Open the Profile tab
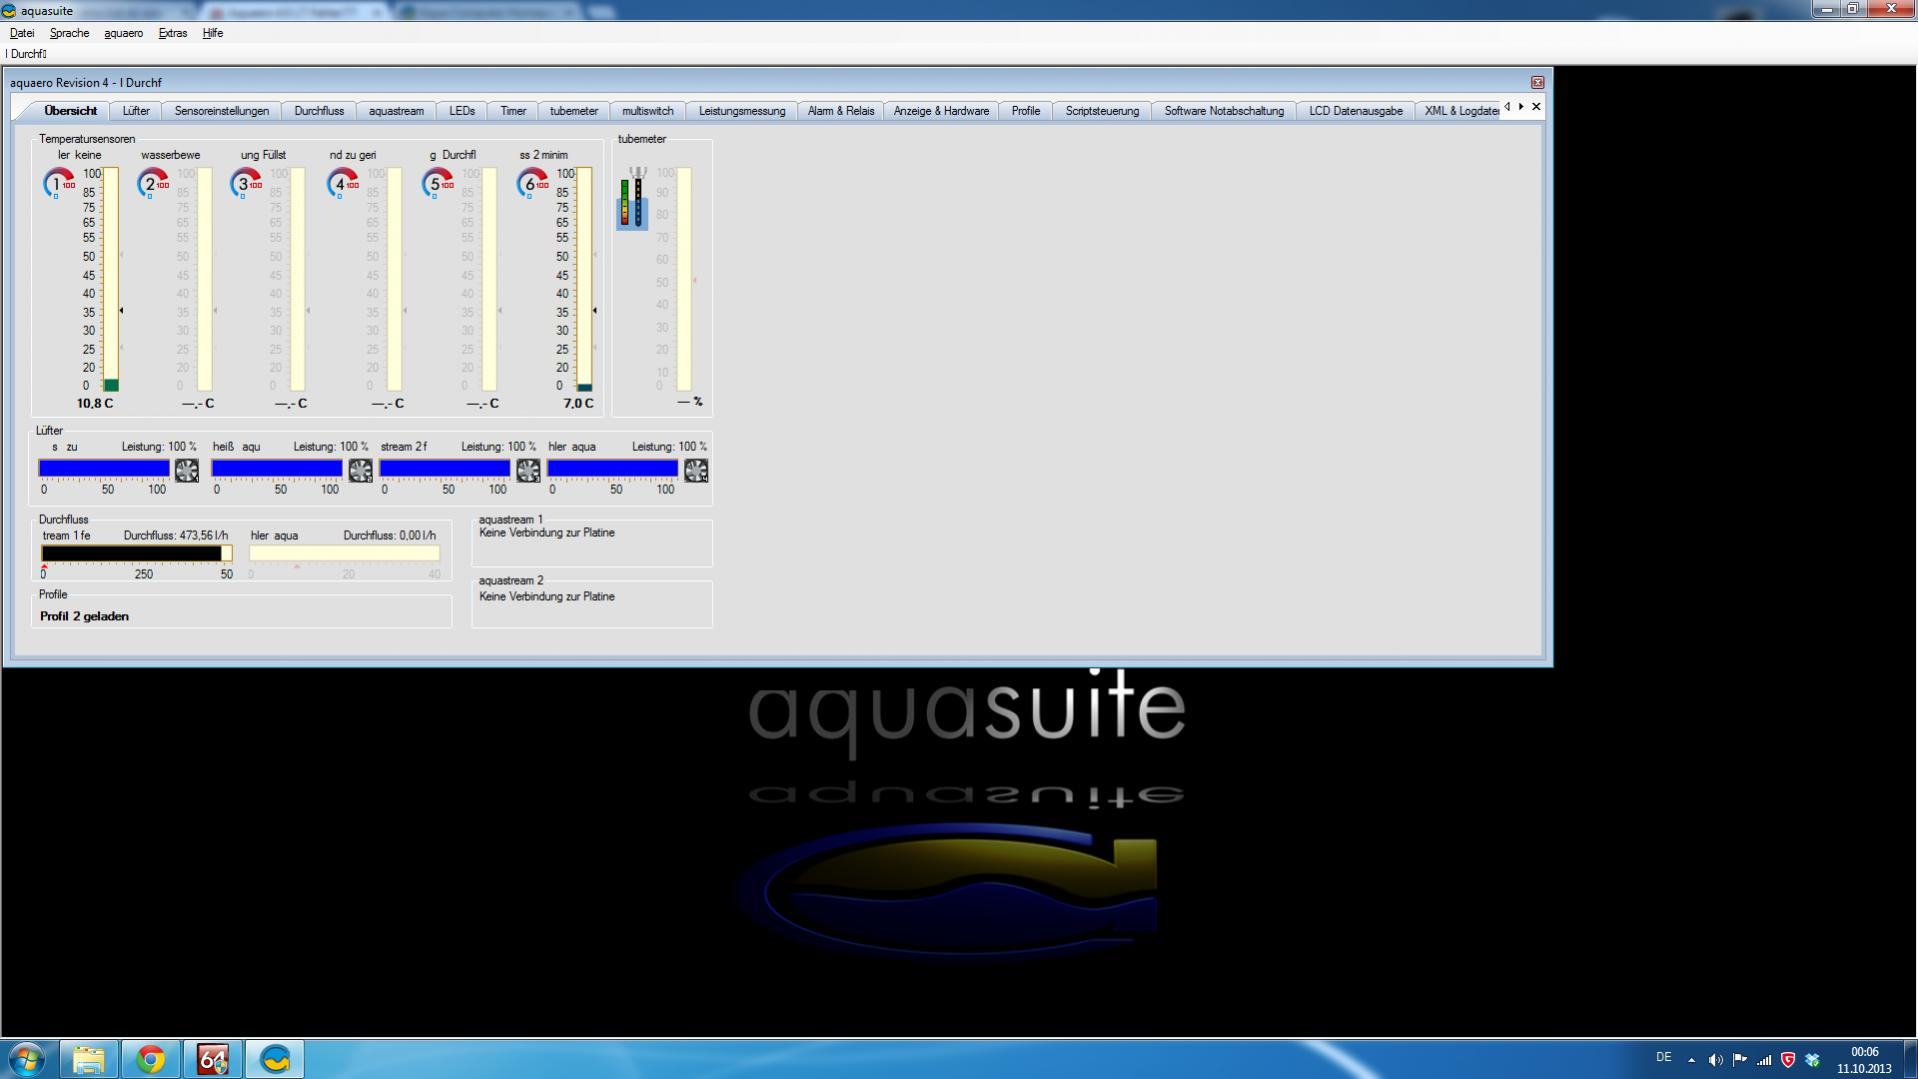The image size is (1918, 1079). (x=1025, y=111)
